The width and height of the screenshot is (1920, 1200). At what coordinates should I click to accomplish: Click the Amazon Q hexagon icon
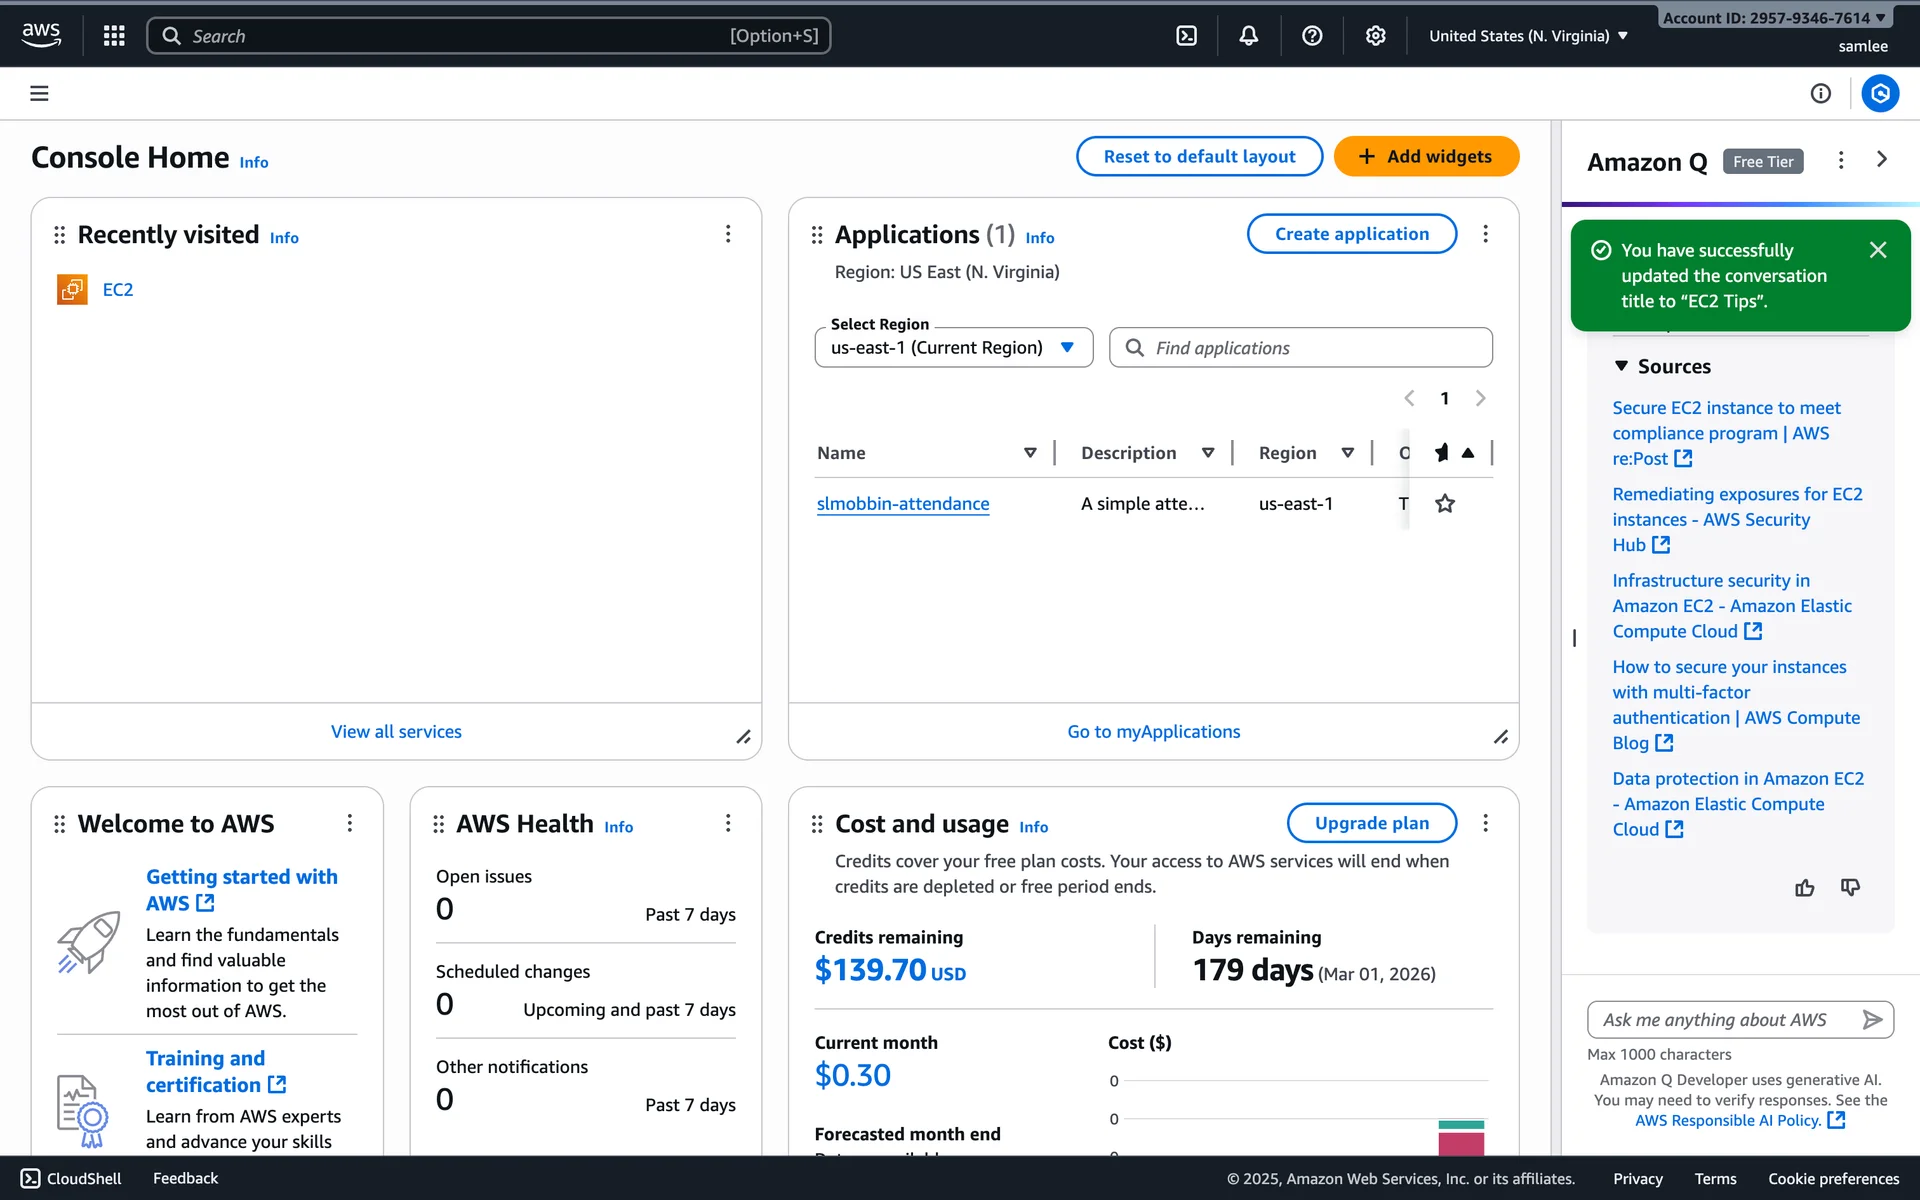1880,93
